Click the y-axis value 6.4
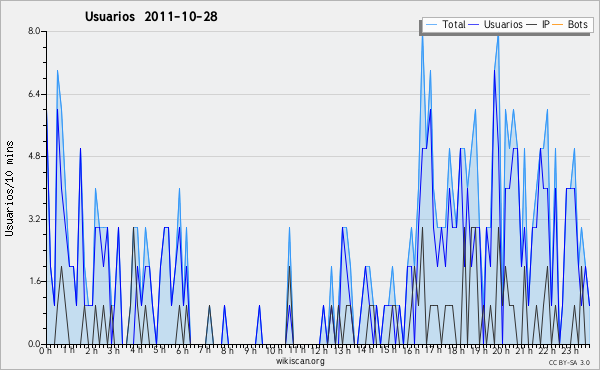The width and height of the screenshot is (600, 370). pyautogui.click(x=34, y=94)
